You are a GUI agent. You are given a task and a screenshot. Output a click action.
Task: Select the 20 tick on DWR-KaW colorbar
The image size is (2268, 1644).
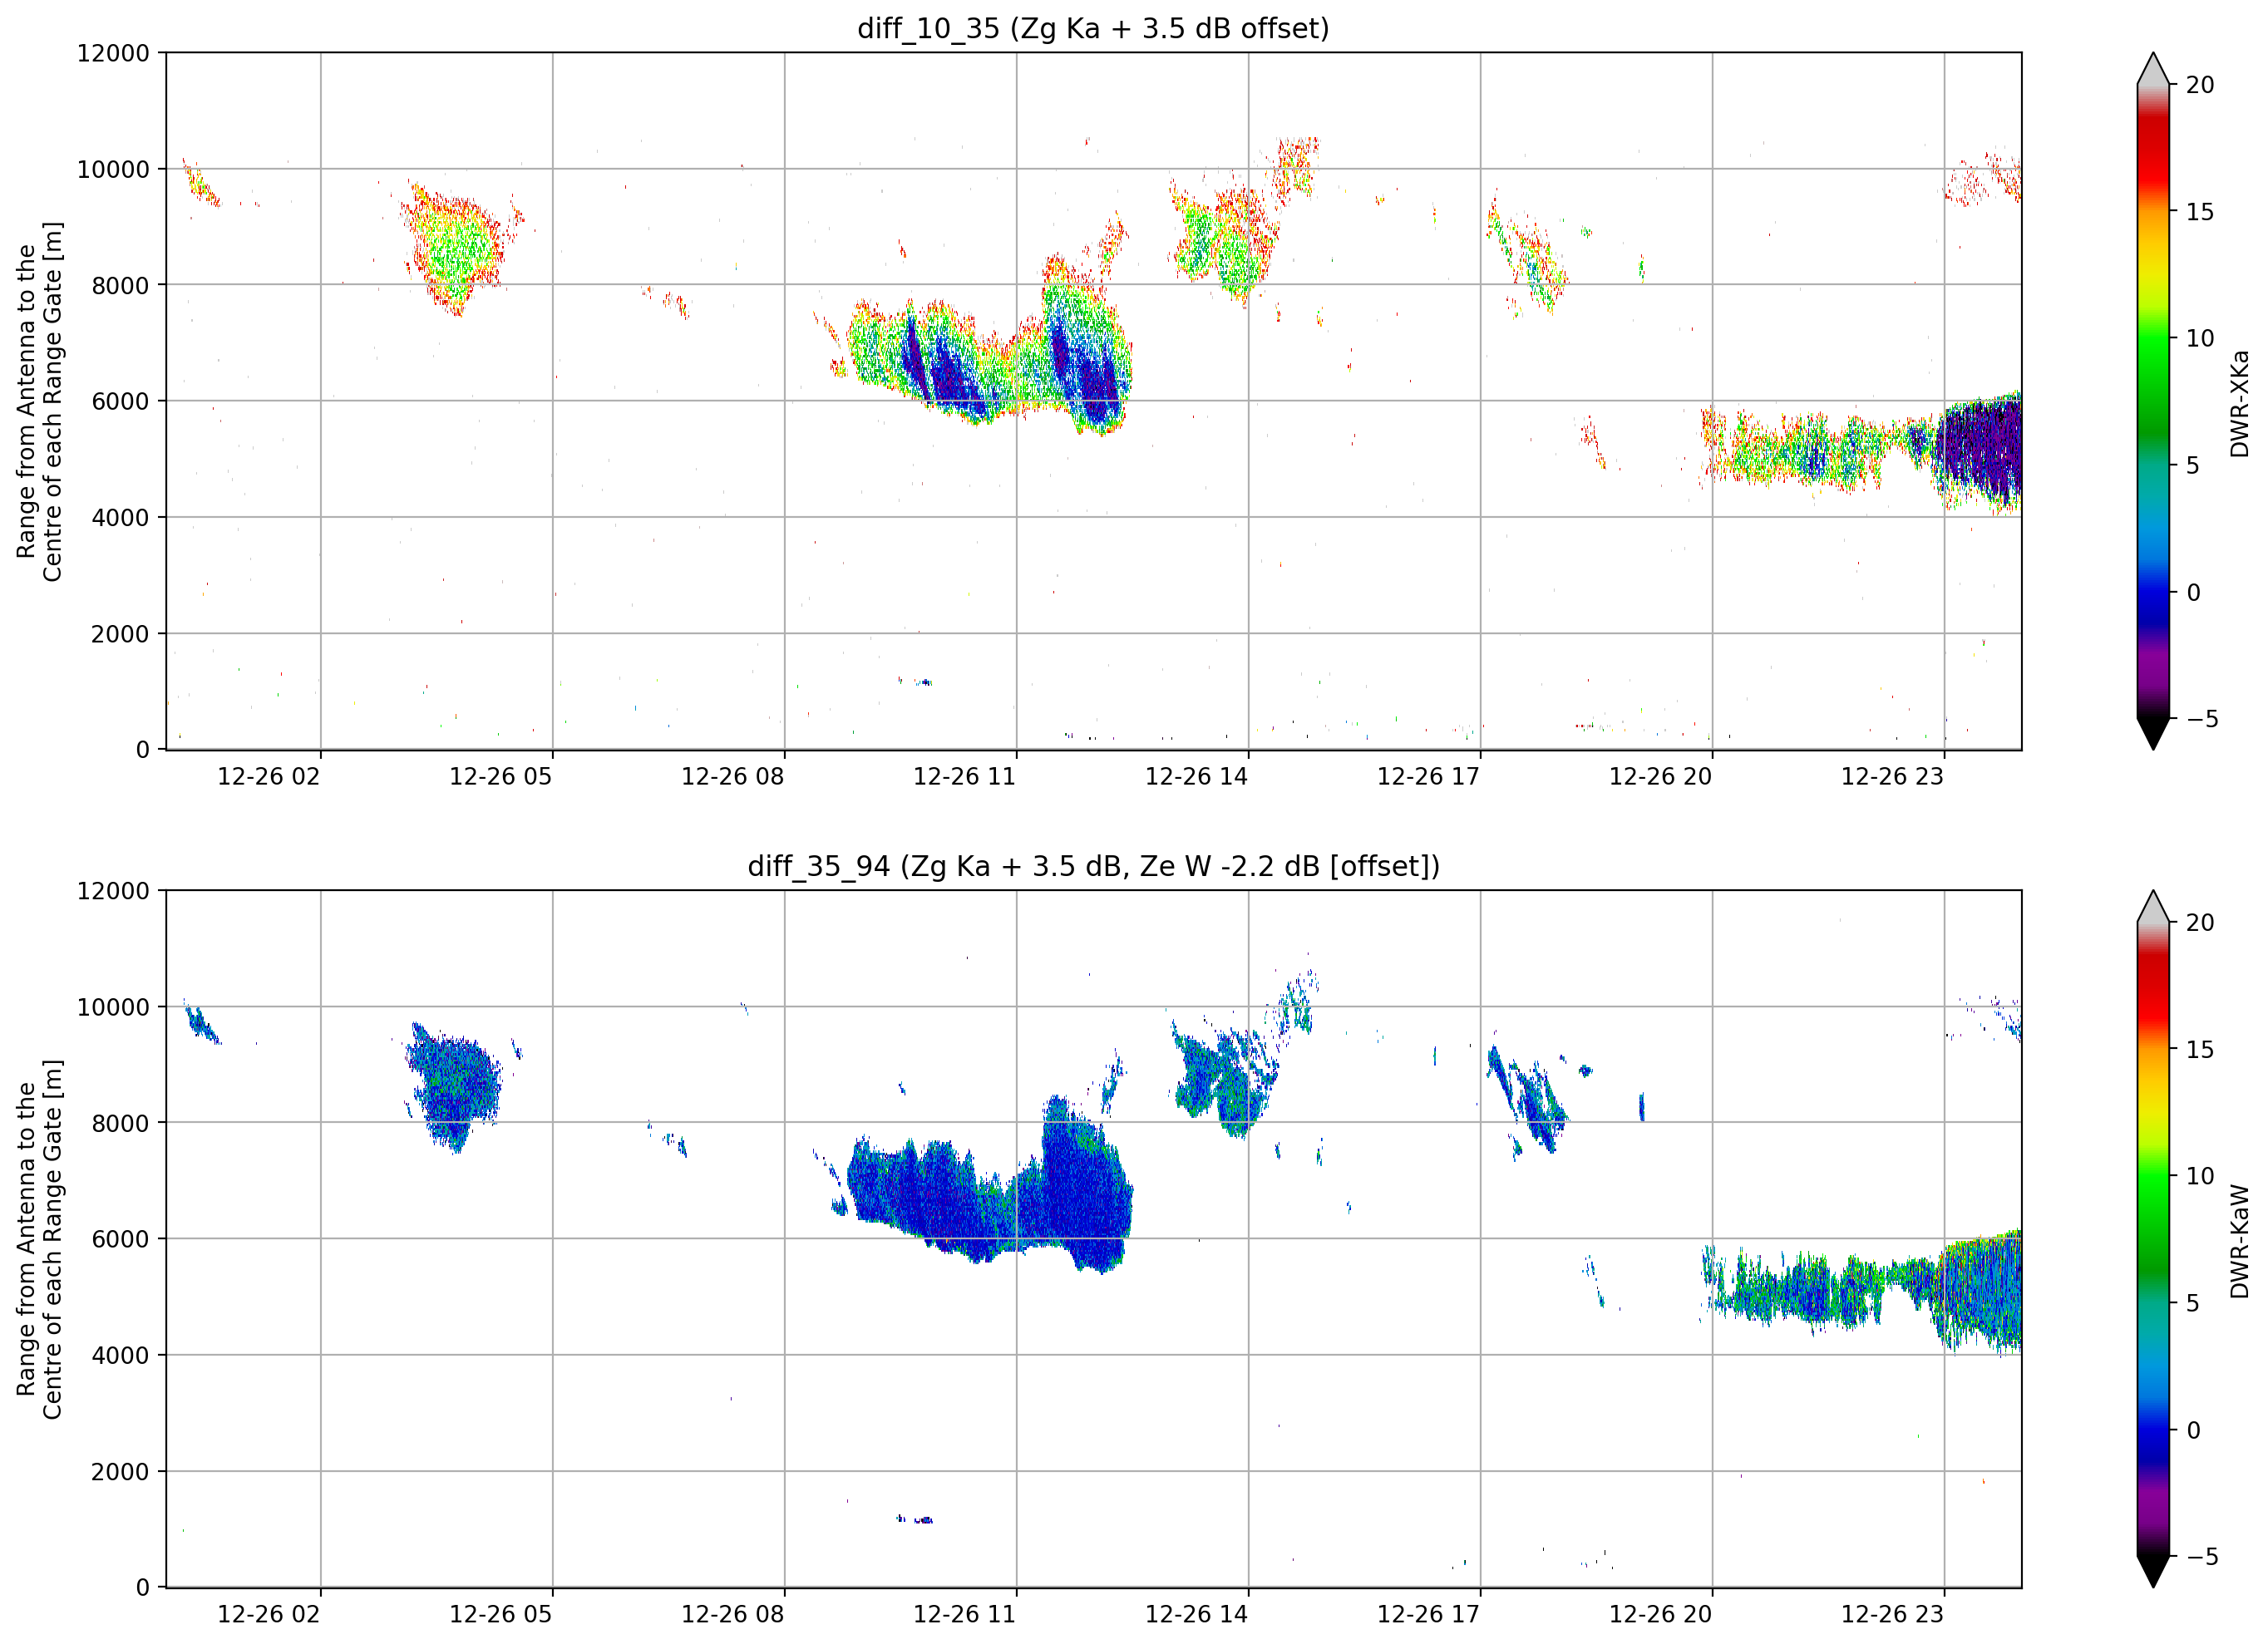2200,923
